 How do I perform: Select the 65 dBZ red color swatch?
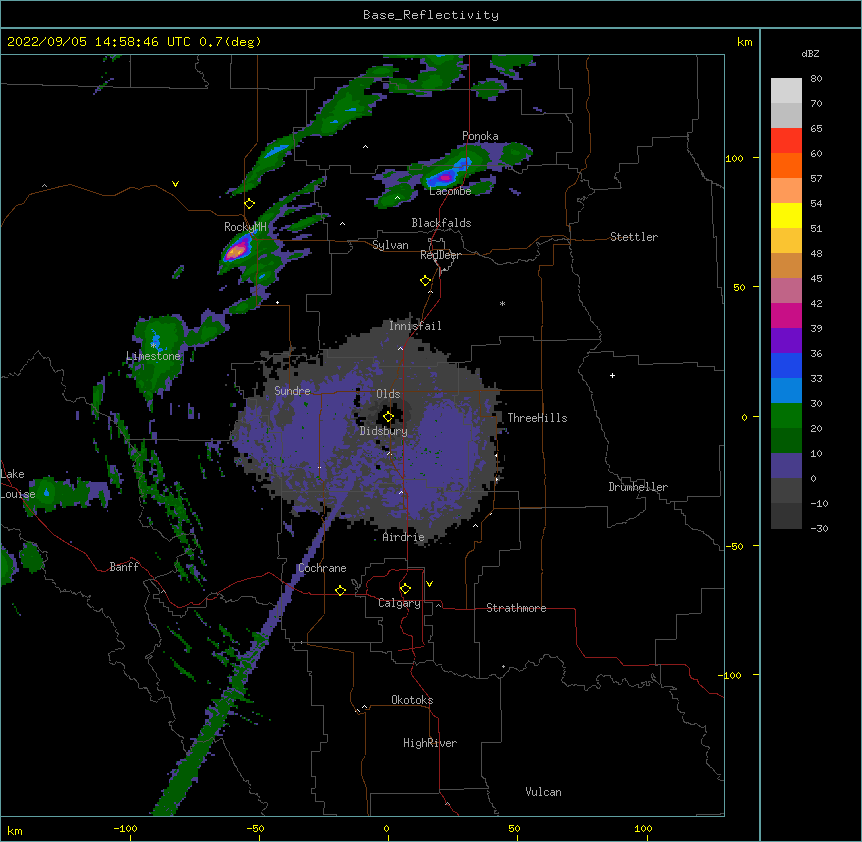click(x=786, y=141)
